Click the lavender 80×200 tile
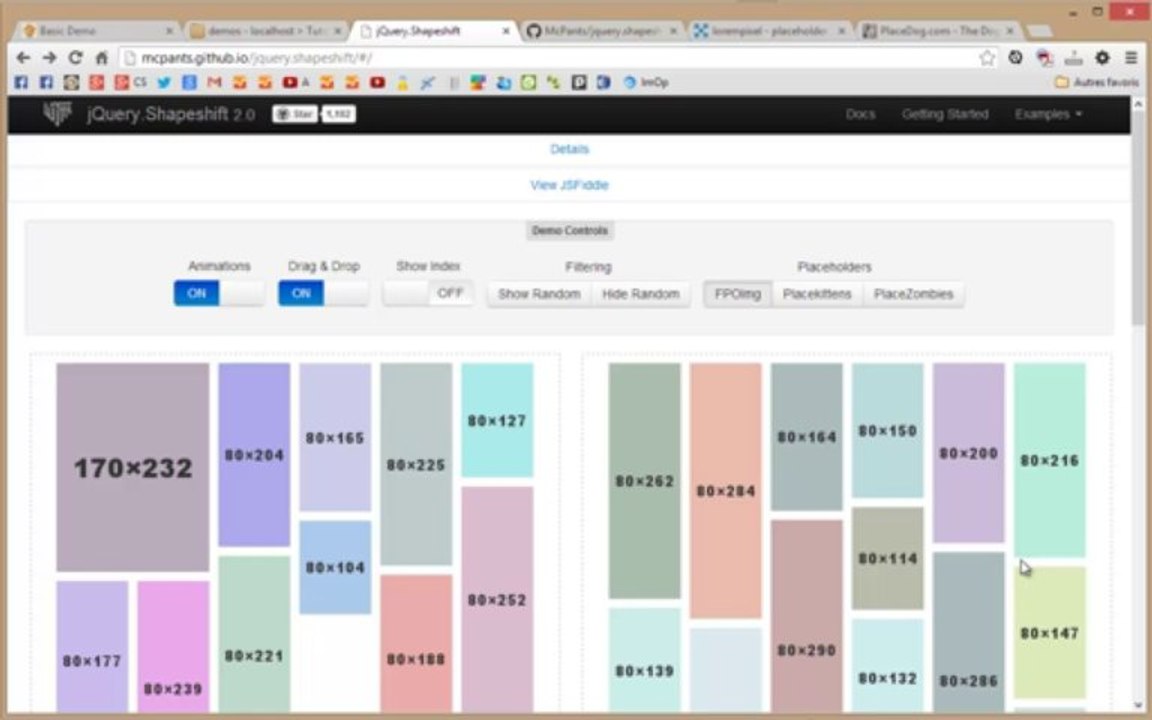The width and height of the screenshot is (1152, 720). (x=968, y=453)
